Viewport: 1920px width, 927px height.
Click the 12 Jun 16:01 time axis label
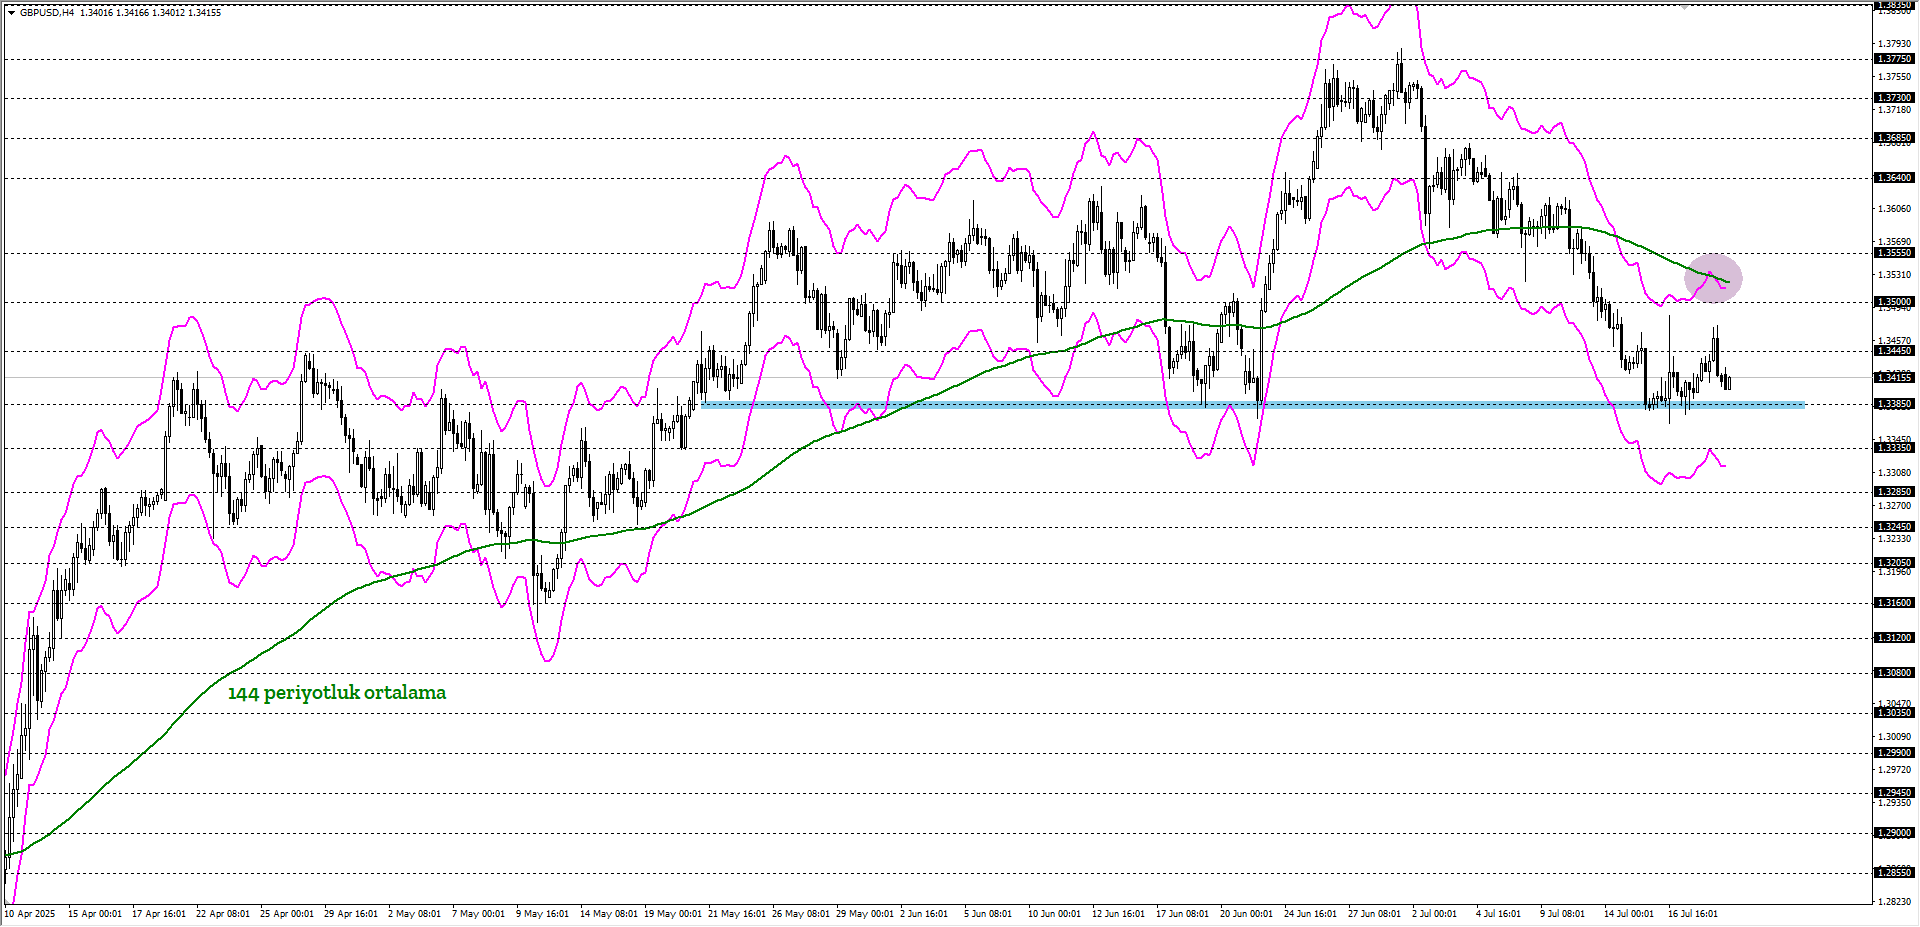1119,914
